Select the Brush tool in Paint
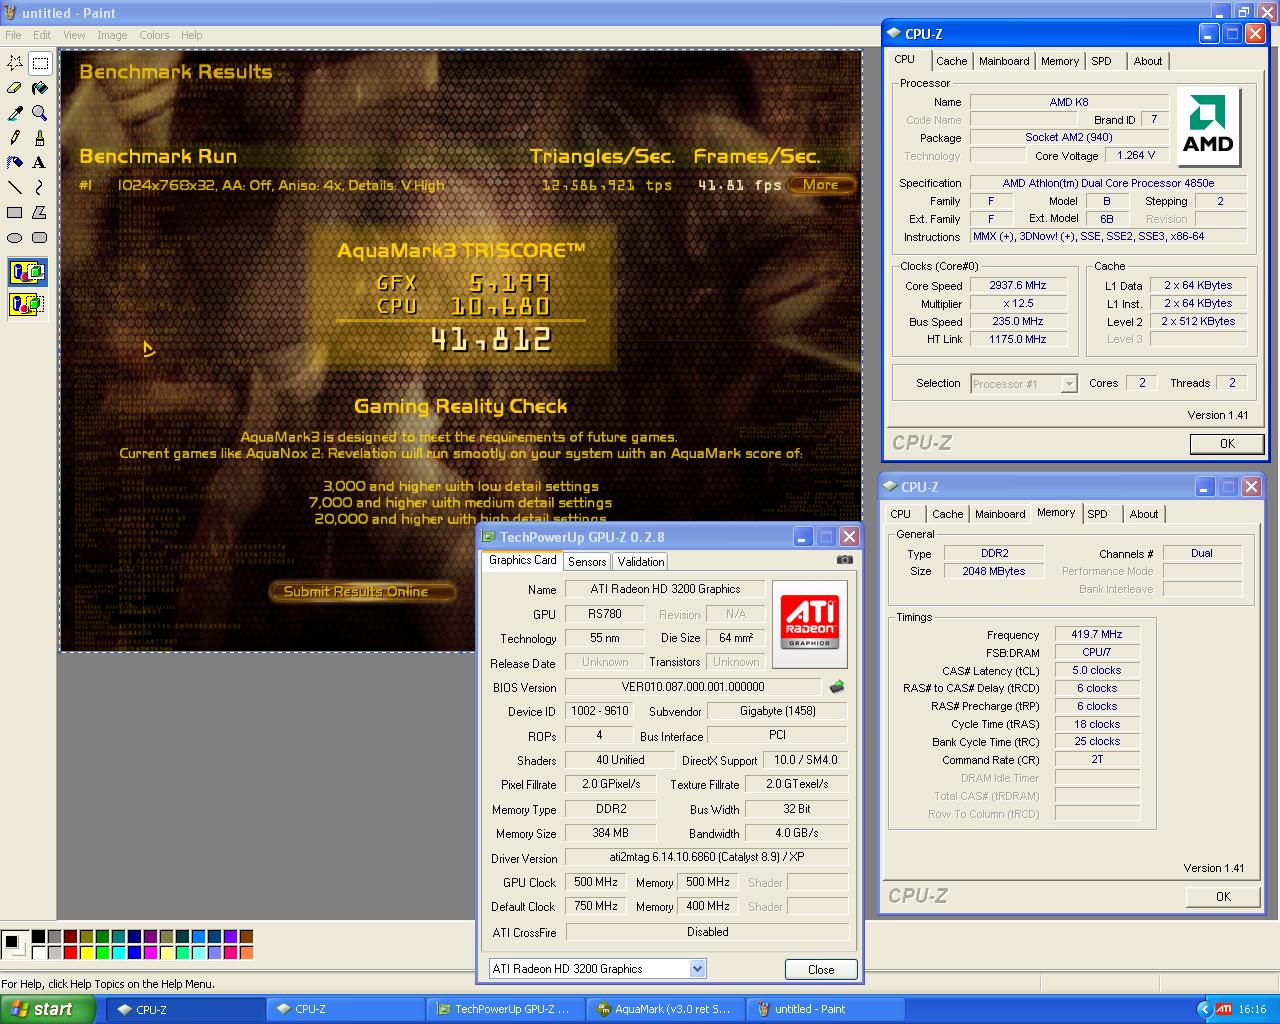1280x1024 pixels. coord(40,138)
